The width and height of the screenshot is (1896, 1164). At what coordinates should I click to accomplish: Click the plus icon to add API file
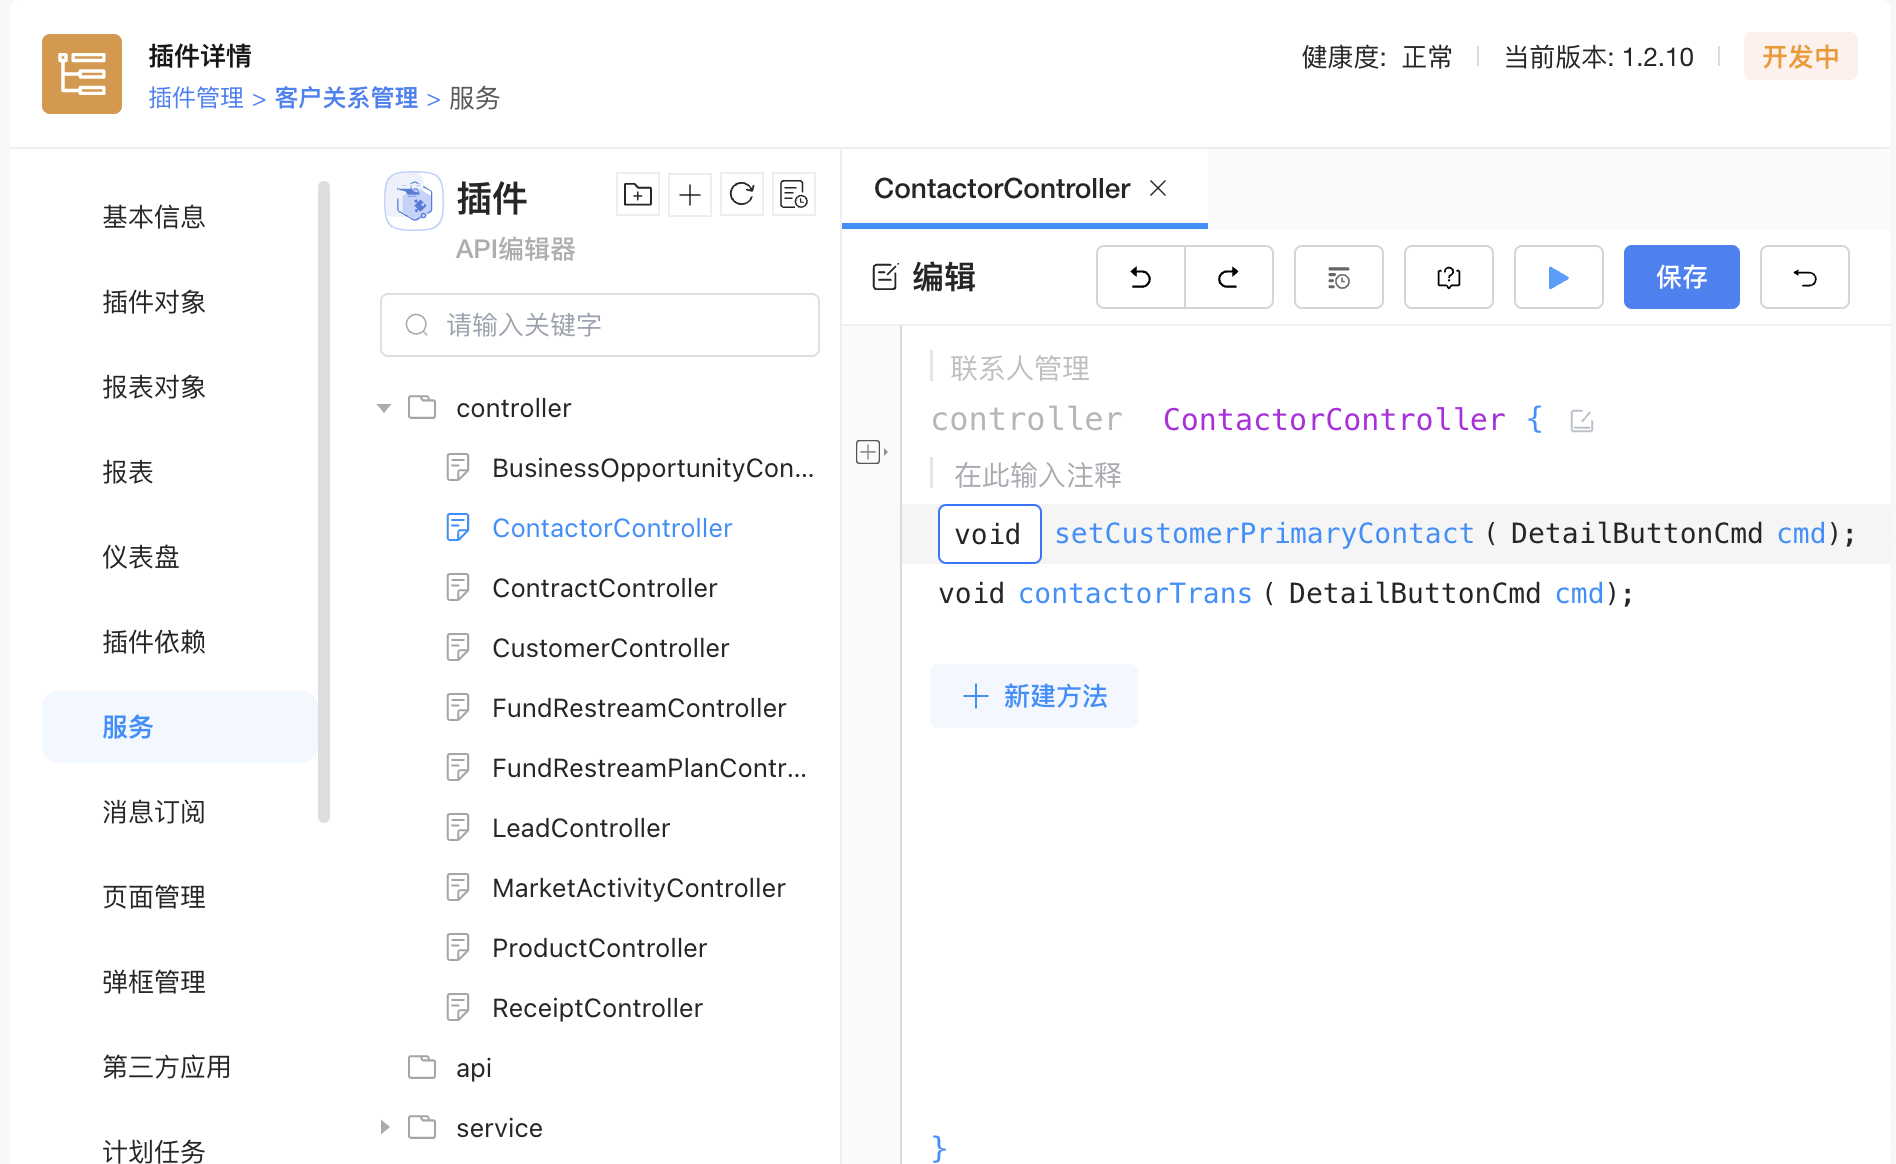coord(690,194)
